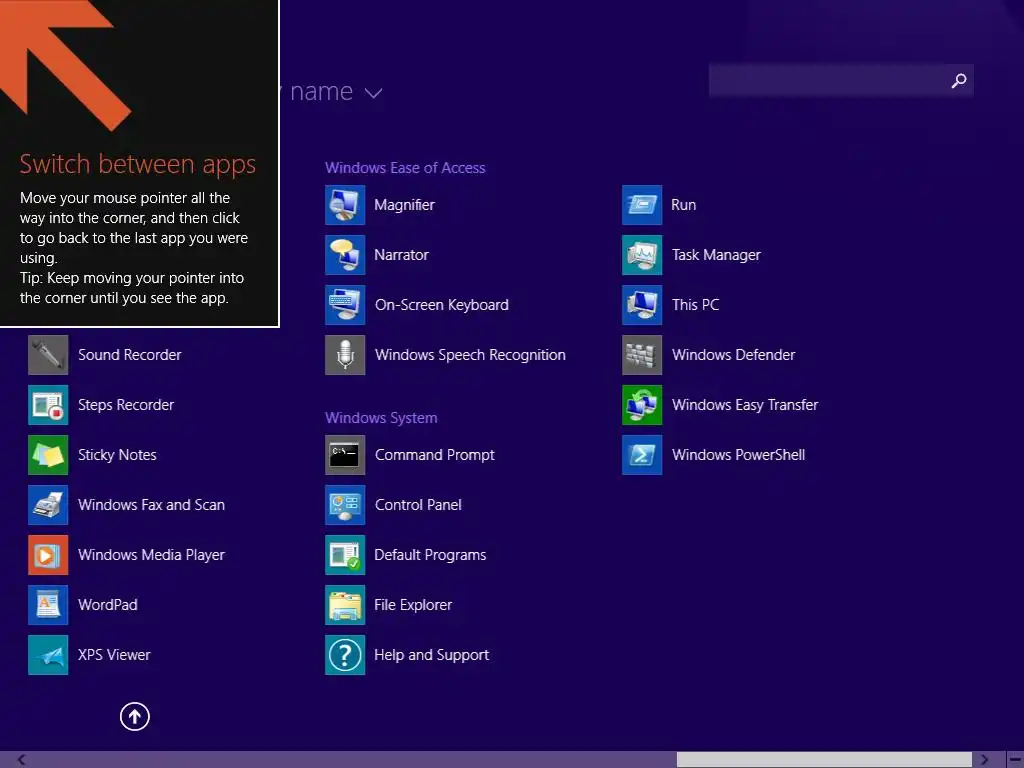This screenshot has width=1024, height=768.
Task: Open the On-Screen Keyboard icon
Action: coord(345,305)
